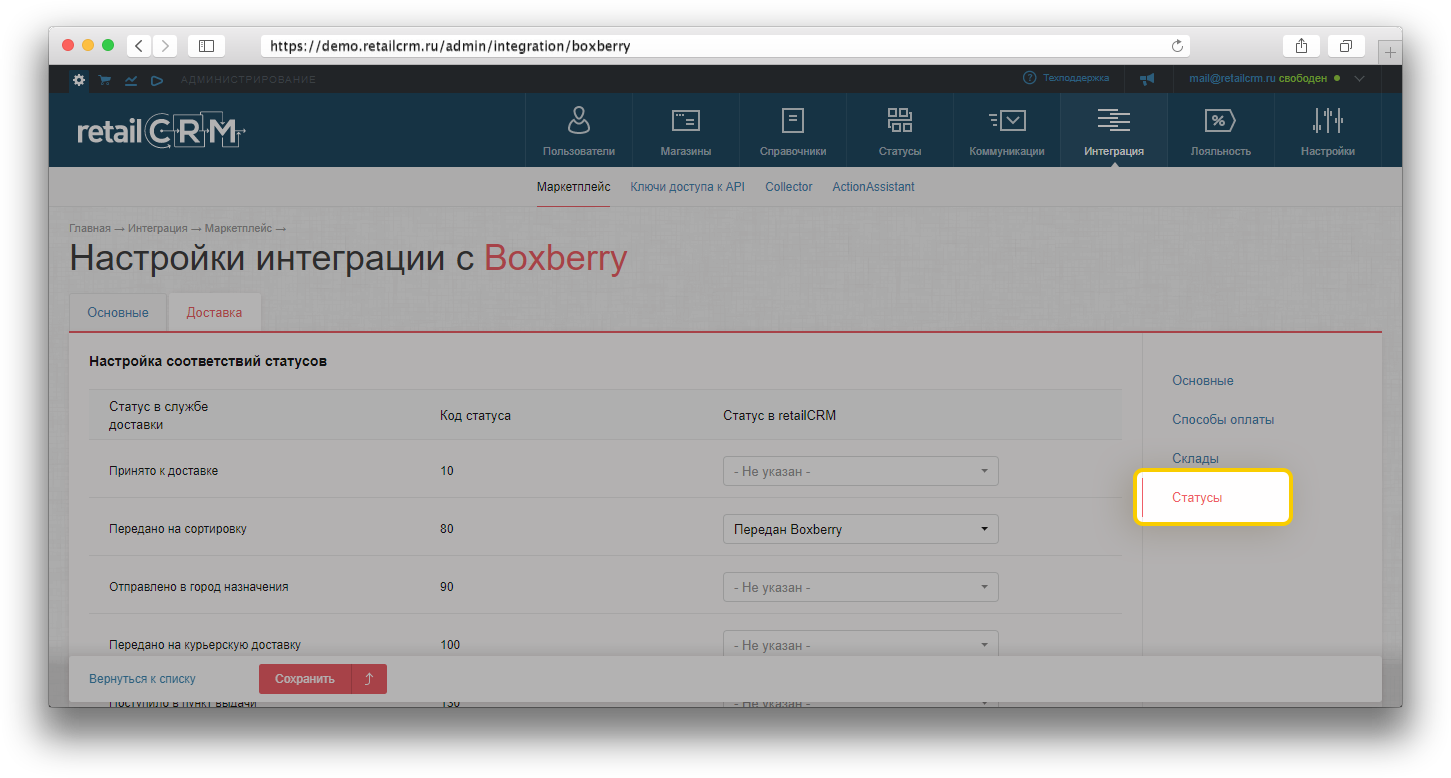Screen dimensions: 1451x778
Task: Click the Техподдержка help link
Action: point(1066,78)
